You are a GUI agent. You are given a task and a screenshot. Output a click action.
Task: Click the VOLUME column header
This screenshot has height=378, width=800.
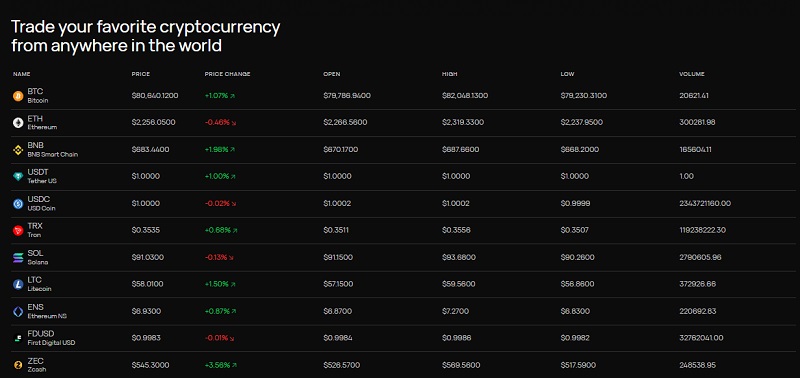[x=692, y=74]
